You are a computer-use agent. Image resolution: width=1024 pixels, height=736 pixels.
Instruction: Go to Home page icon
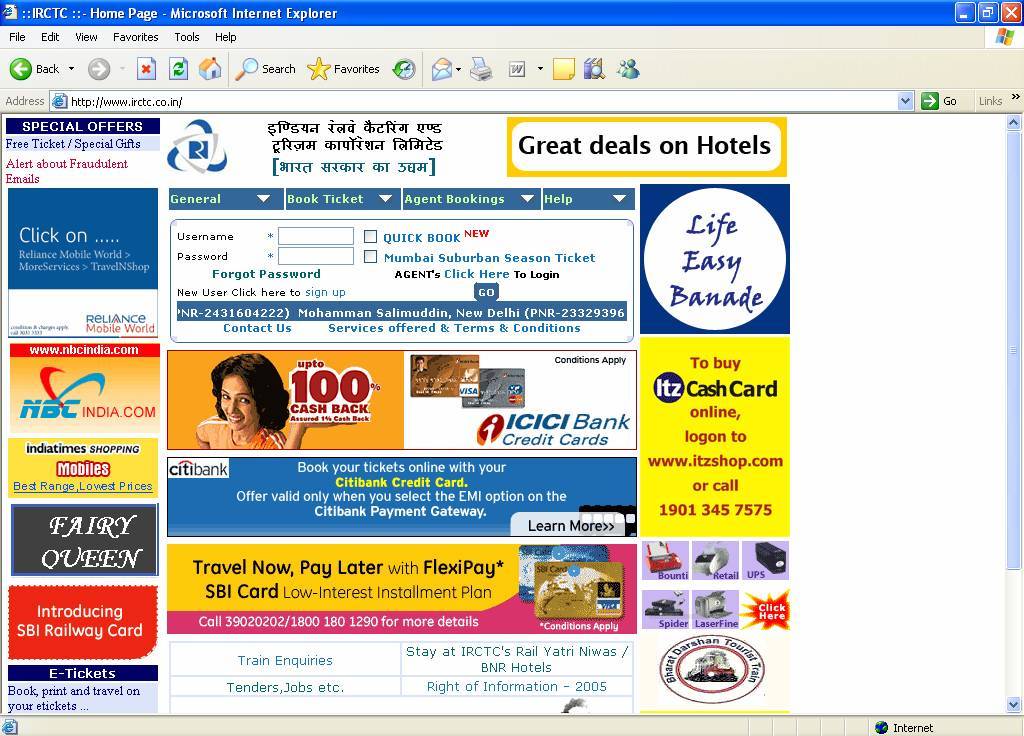[210, 69]
